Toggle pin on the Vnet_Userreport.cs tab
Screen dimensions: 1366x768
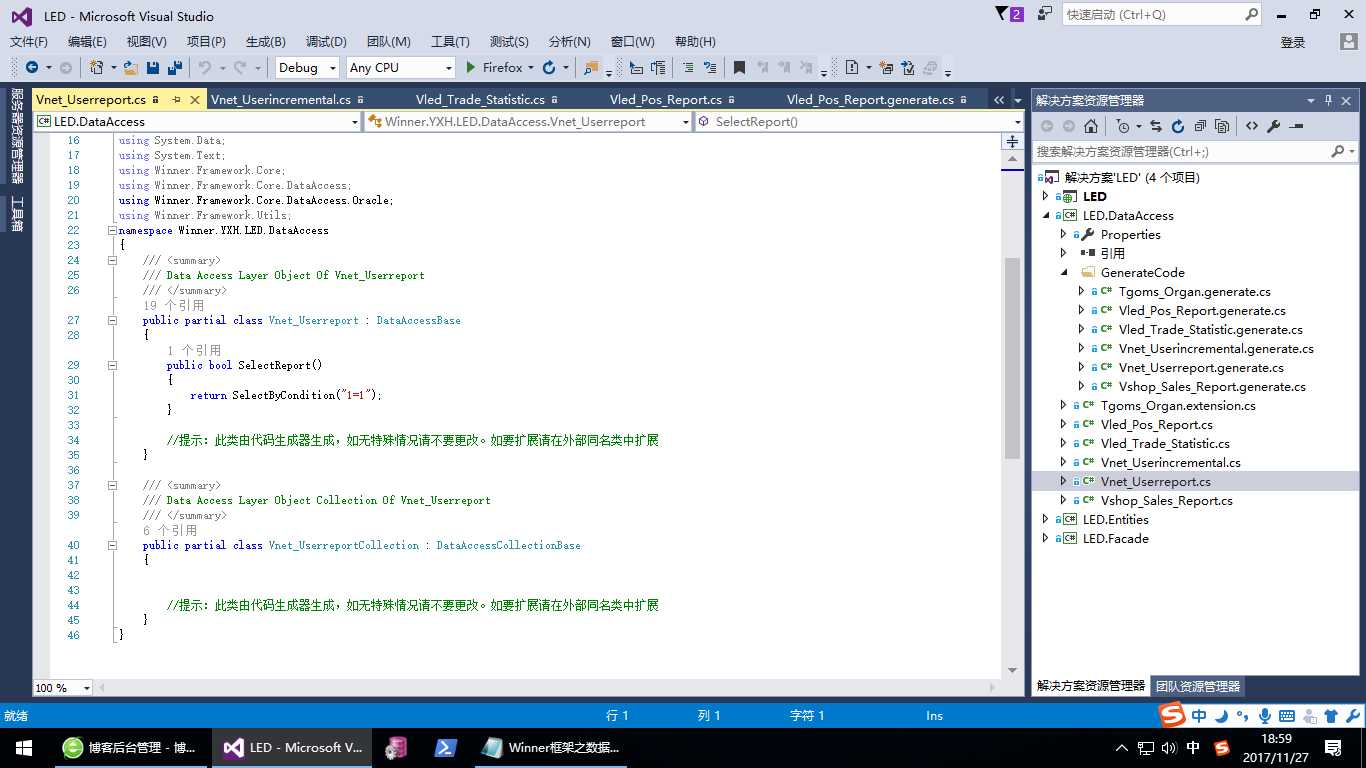coord(176,100)
